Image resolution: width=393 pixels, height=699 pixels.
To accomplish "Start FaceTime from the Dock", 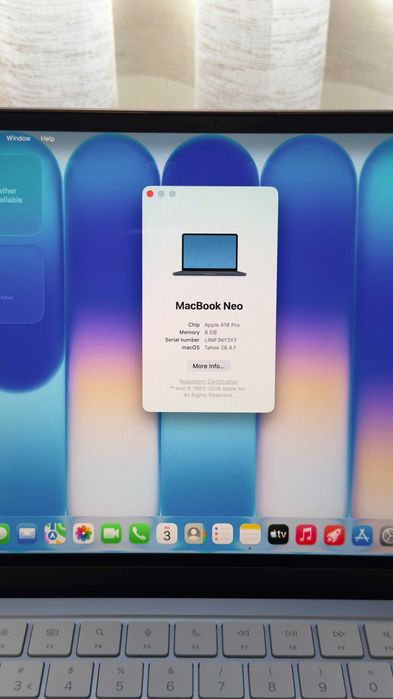I will coord(111,534).
